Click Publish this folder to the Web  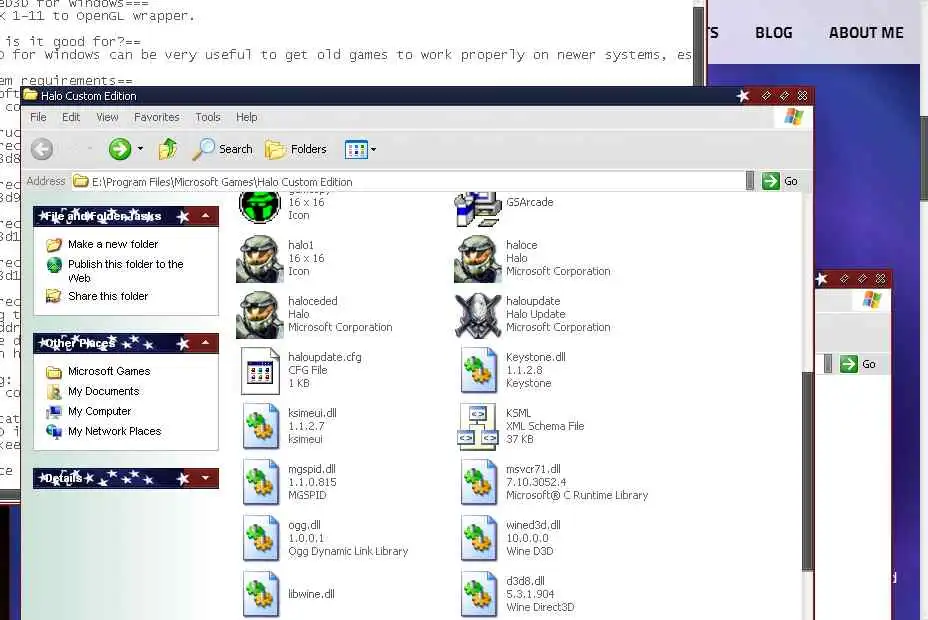125,271
